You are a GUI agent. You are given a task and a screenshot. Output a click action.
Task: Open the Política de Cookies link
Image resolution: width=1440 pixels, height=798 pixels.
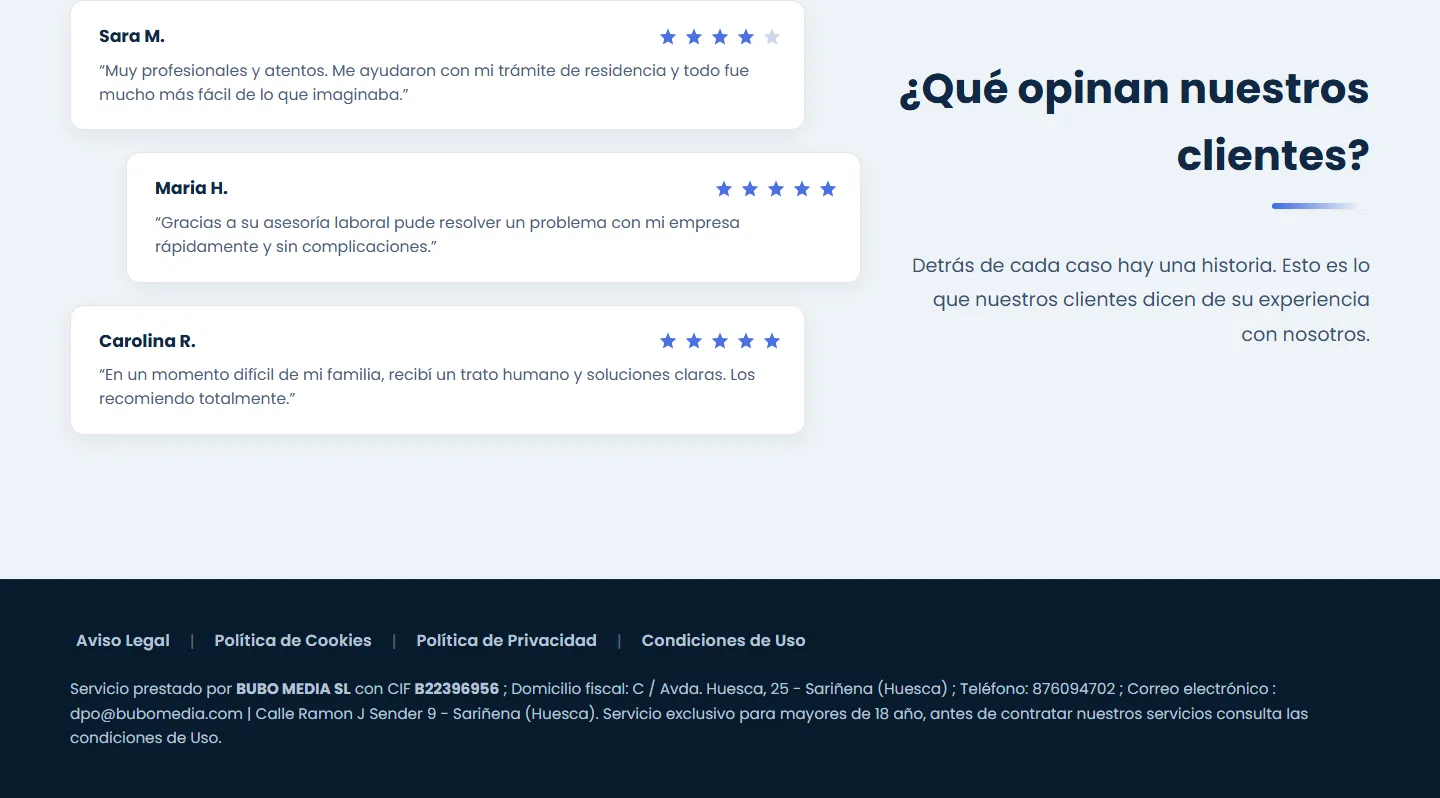tap(293, 641)
